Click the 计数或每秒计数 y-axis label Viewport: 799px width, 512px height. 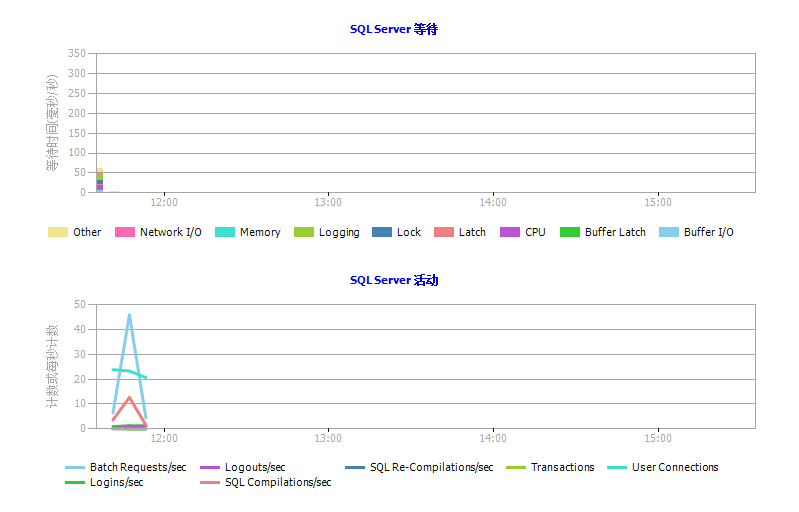coord(52,366)
